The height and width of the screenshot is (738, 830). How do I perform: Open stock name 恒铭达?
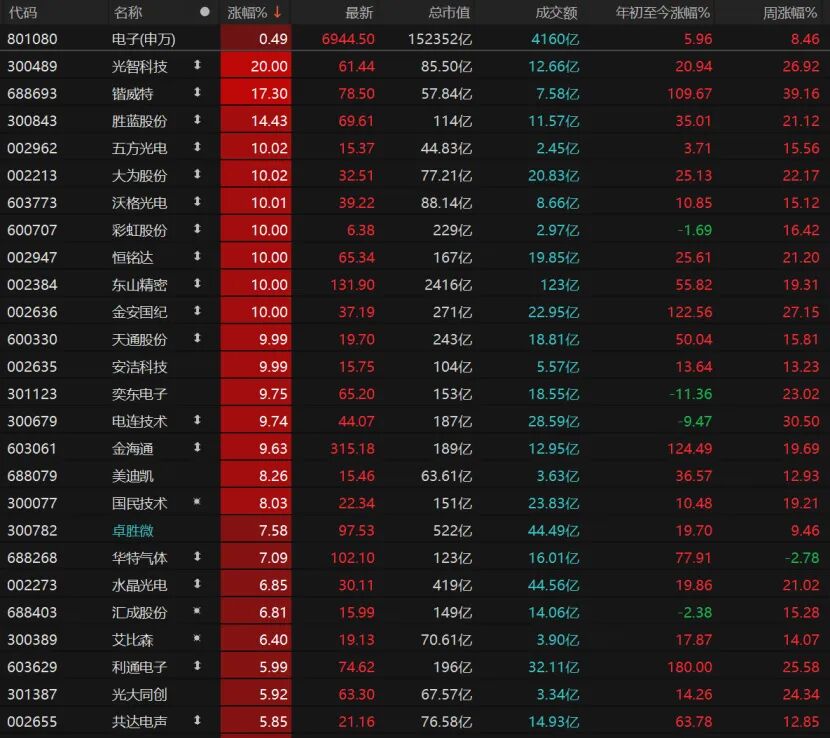click(x=132, y=258)
